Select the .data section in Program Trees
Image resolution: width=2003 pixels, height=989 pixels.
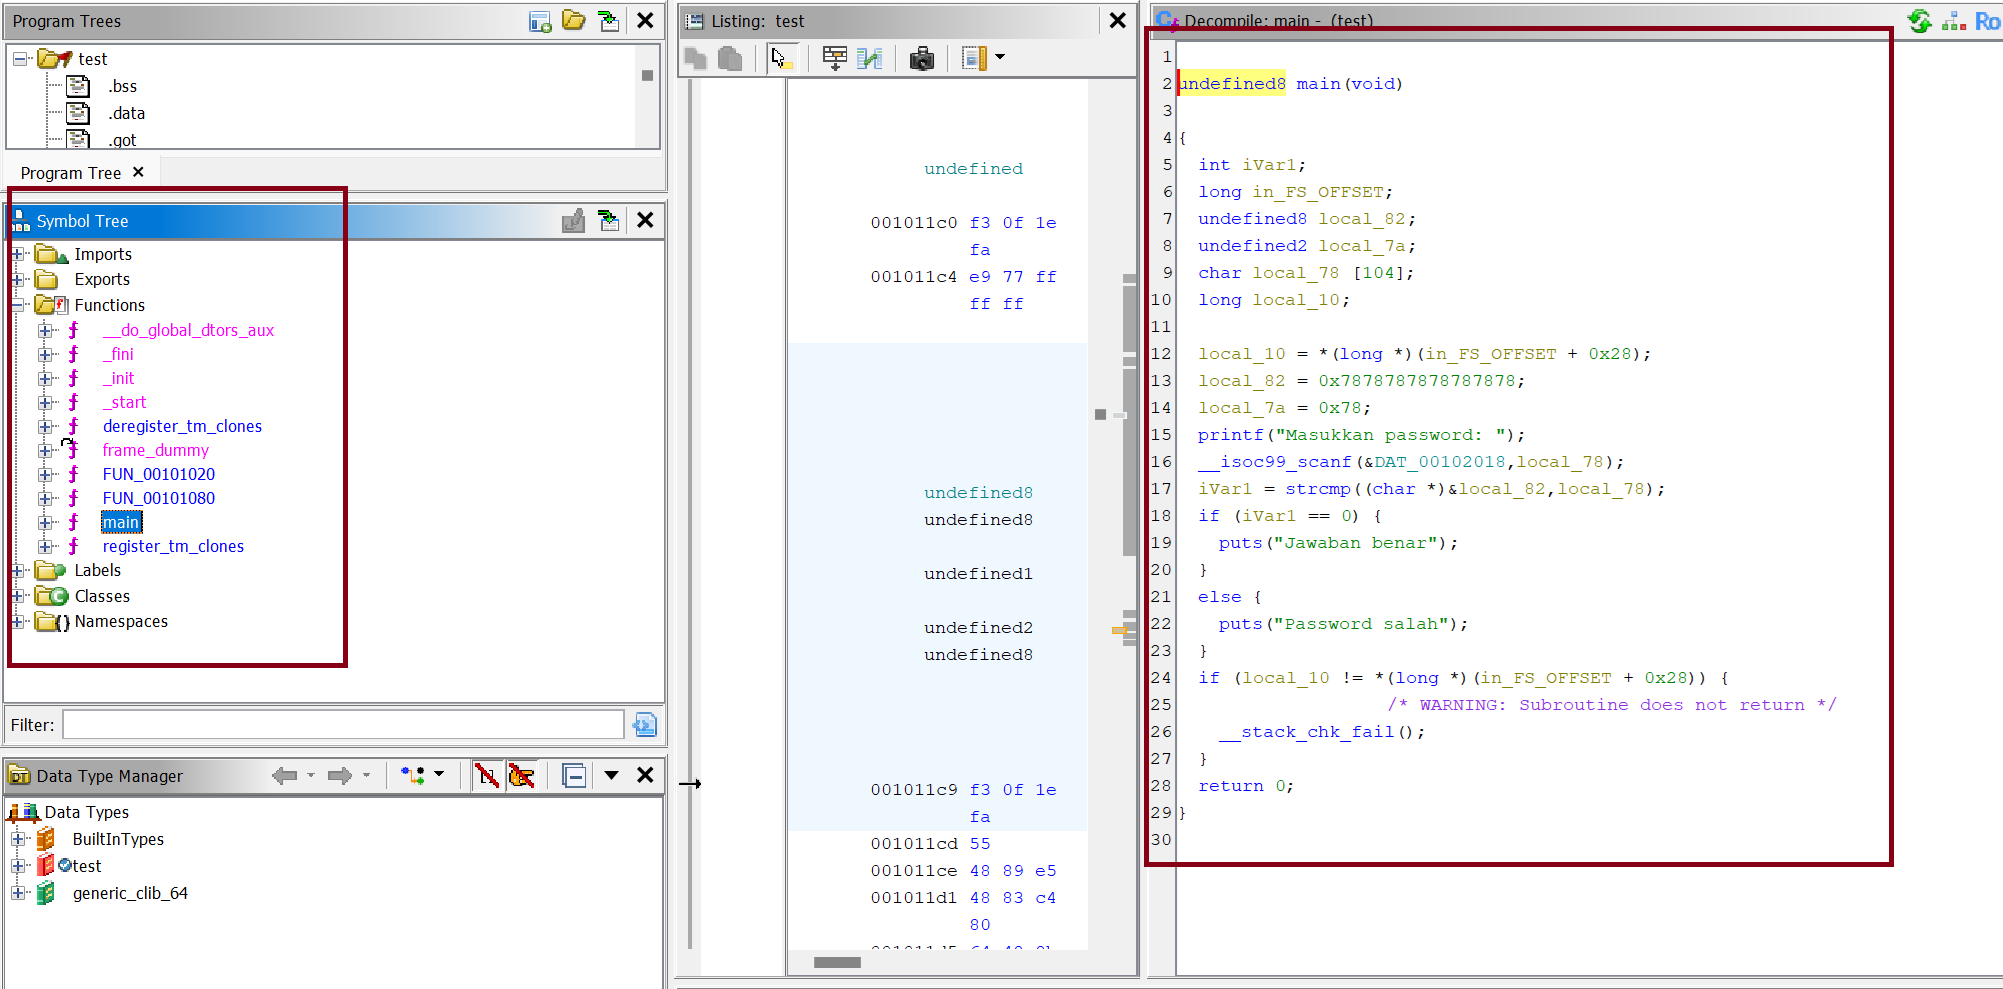click(126, 113)
